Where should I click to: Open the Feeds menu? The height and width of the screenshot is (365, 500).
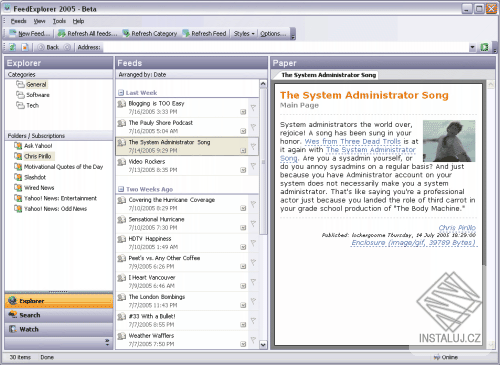click(18, 21)
